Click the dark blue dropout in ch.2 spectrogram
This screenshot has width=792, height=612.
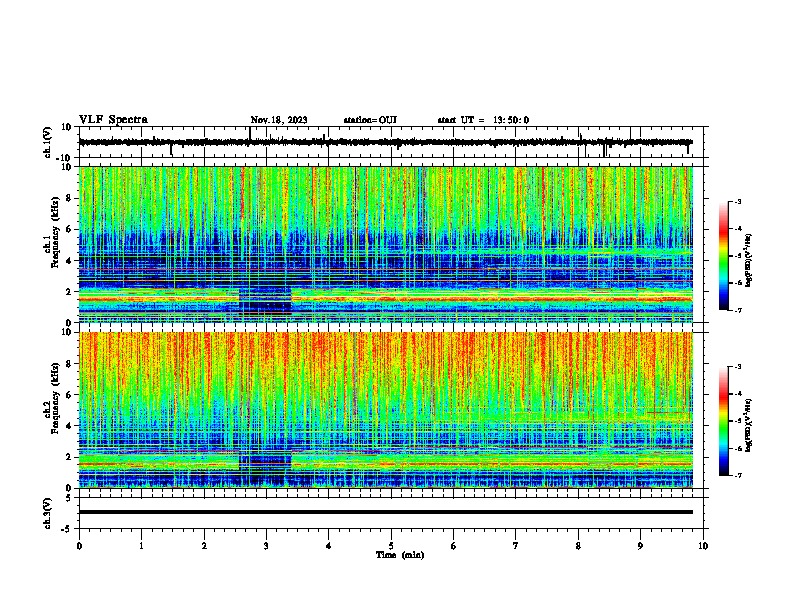coord(265,462)
